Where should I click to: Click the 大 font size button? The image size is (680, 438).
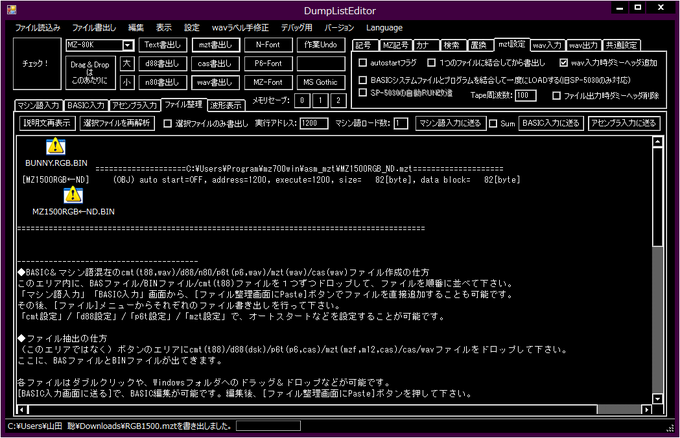click(127, 64)
